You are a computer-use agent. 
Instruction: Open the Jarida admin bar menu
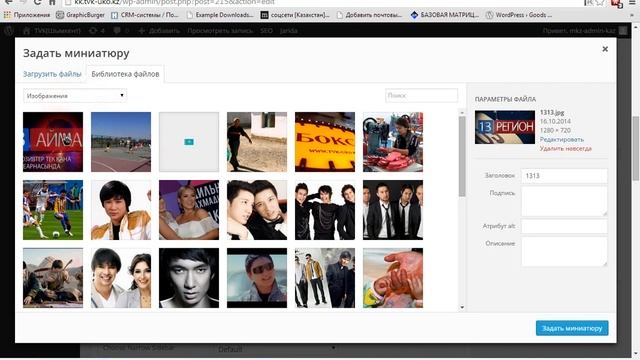(289, 31)
